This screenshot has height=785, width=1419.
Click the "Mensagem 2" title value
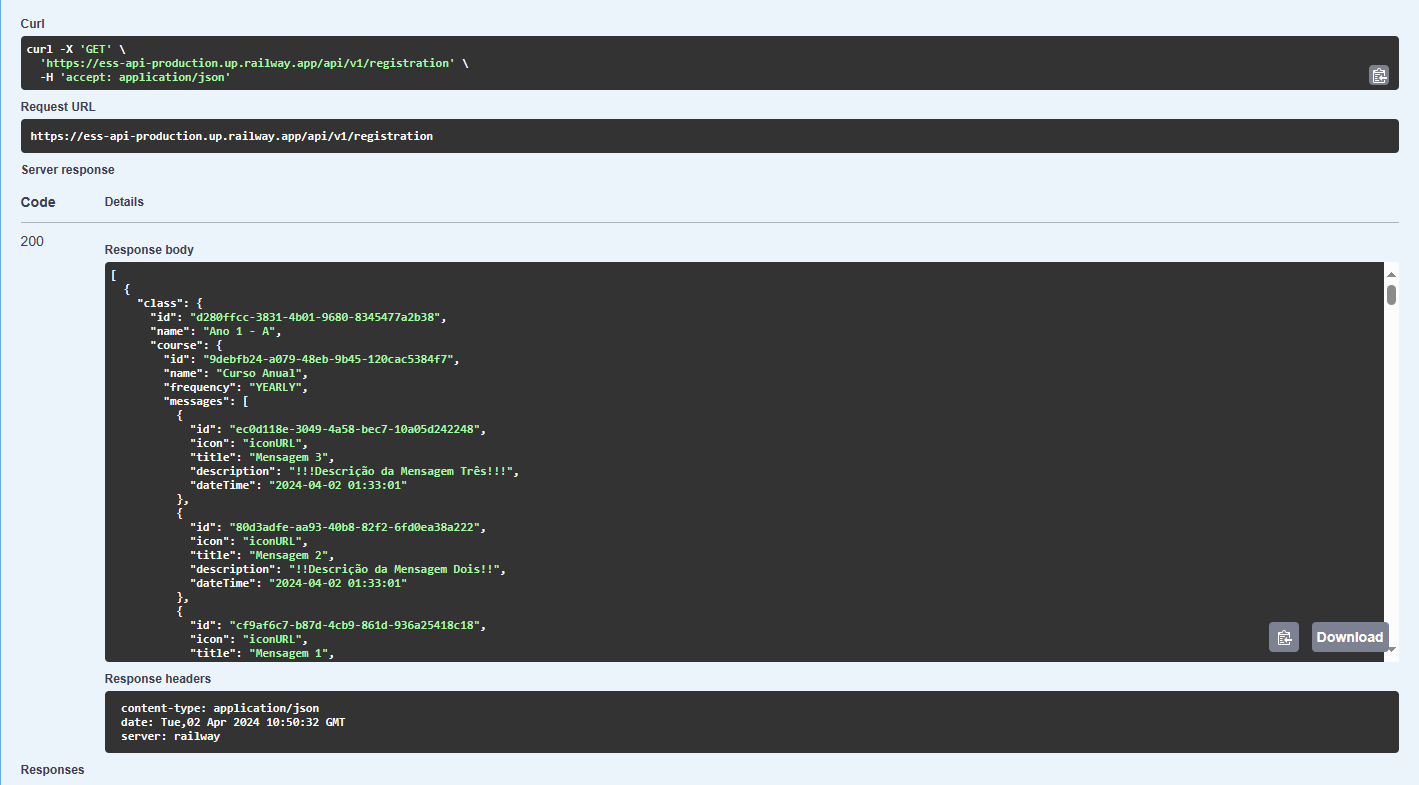[289, 555]
